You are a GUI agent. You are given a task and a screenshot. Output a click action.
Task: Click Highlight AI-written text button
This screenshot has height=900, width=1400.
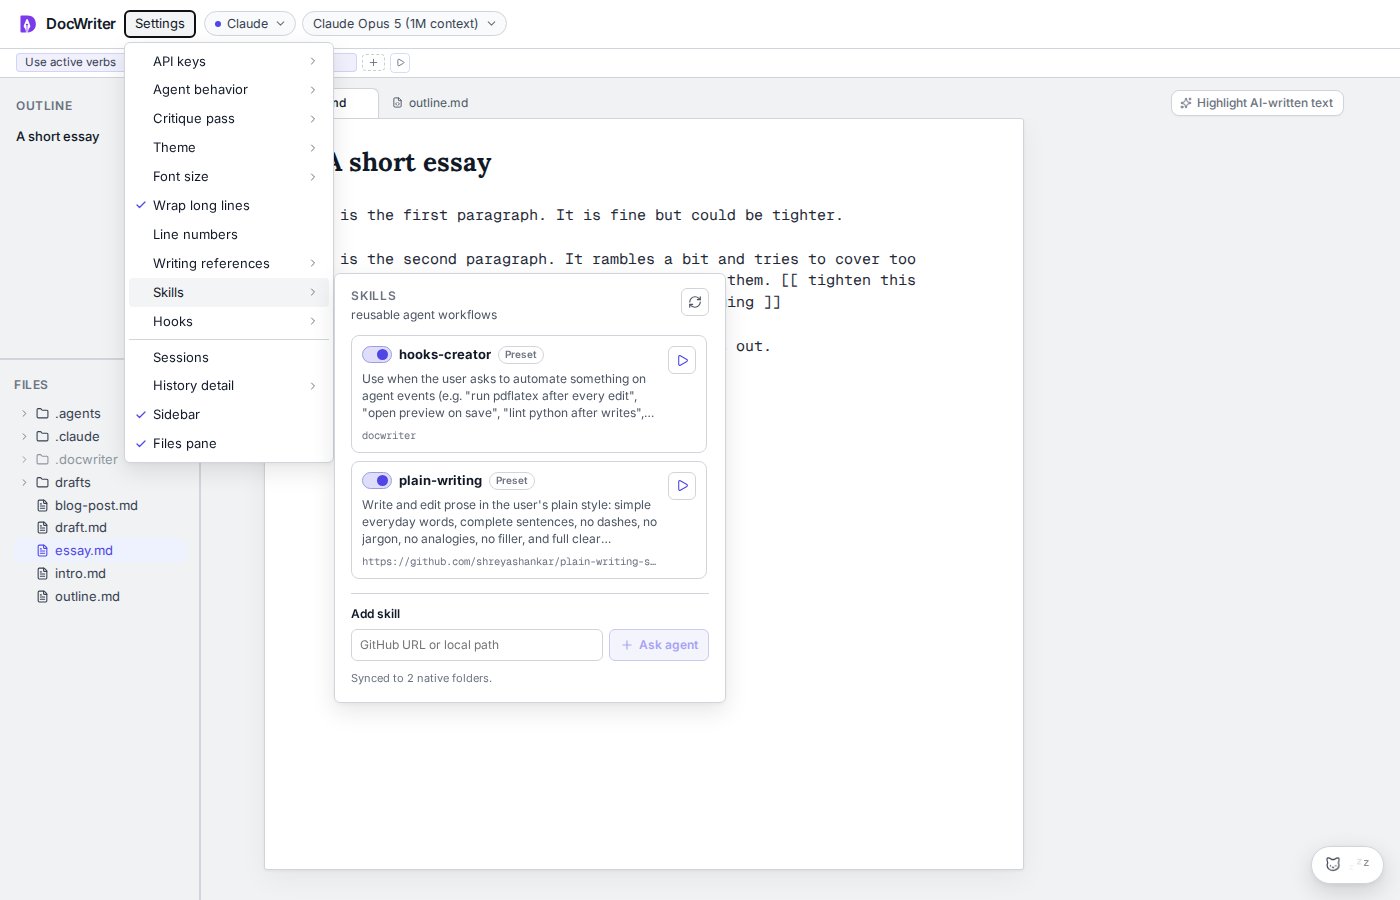coord(1257,103)
